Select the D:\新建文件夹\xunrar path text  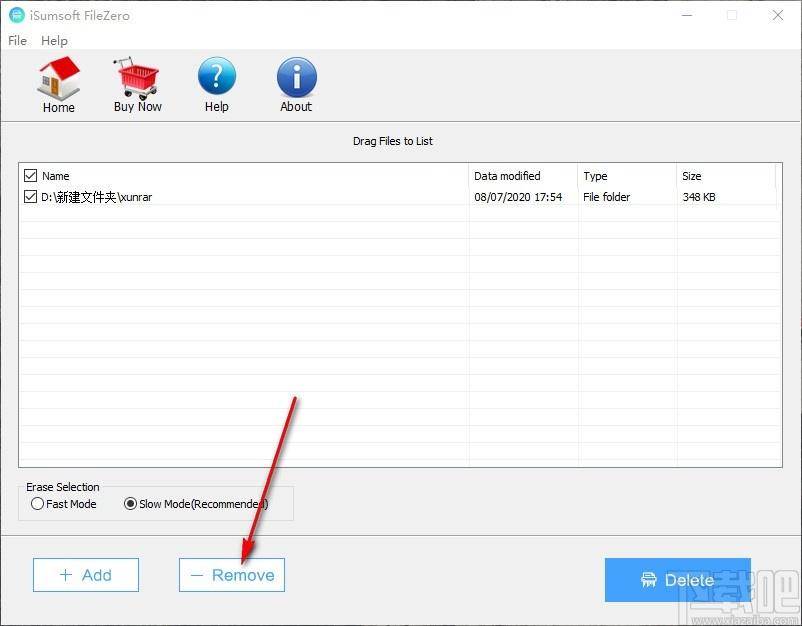click(97, 197)
